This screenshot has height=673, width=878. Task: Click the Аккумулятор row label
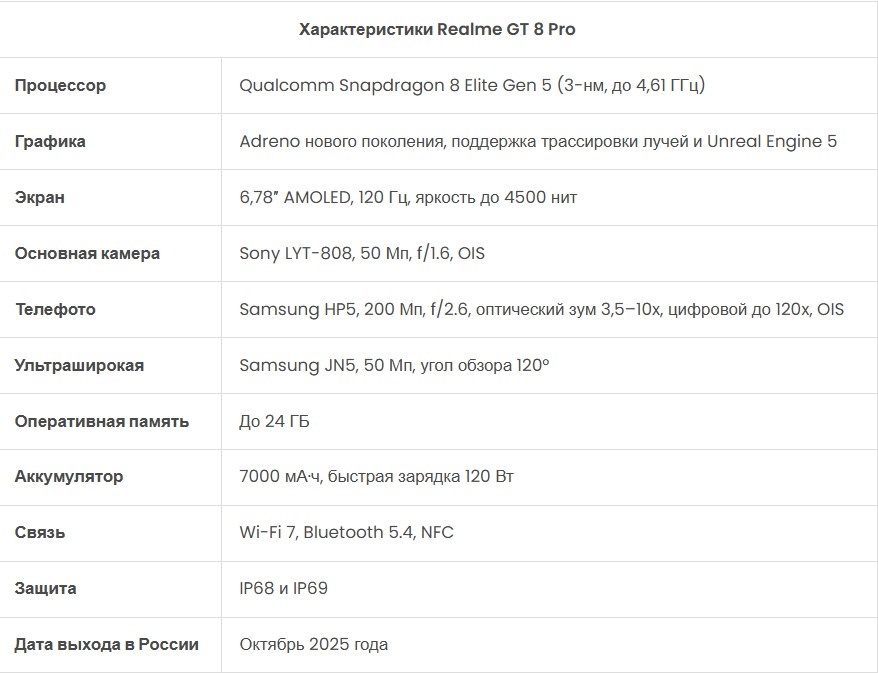pyautogui.click(x=69, y=476)
